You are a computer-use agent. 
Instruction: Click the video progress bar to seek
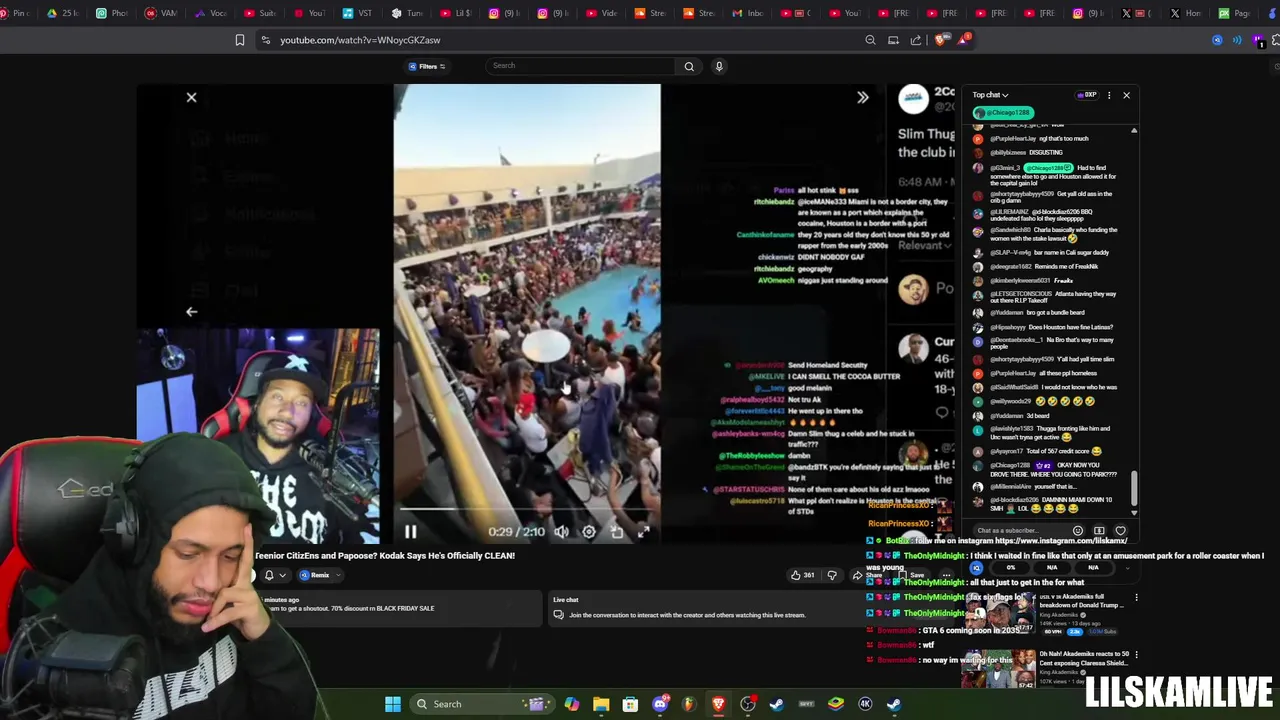(x=526, y=509)
